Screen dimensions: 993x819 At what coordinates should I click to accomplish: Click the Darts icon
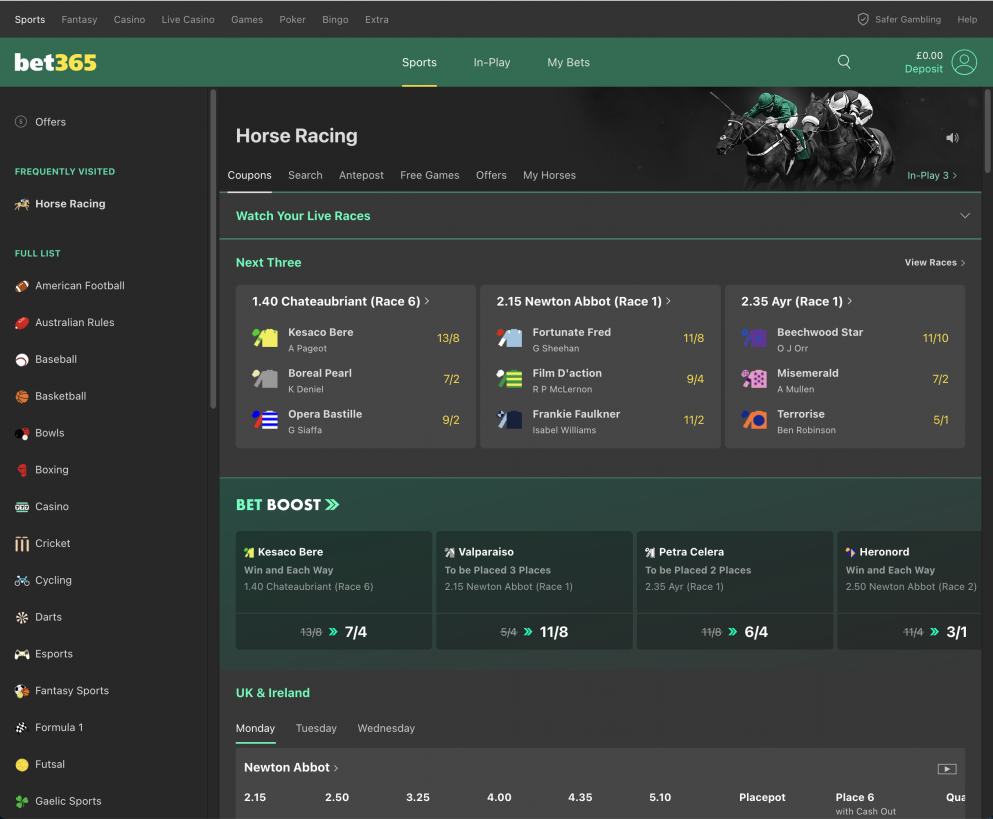[x=22, y=617]
